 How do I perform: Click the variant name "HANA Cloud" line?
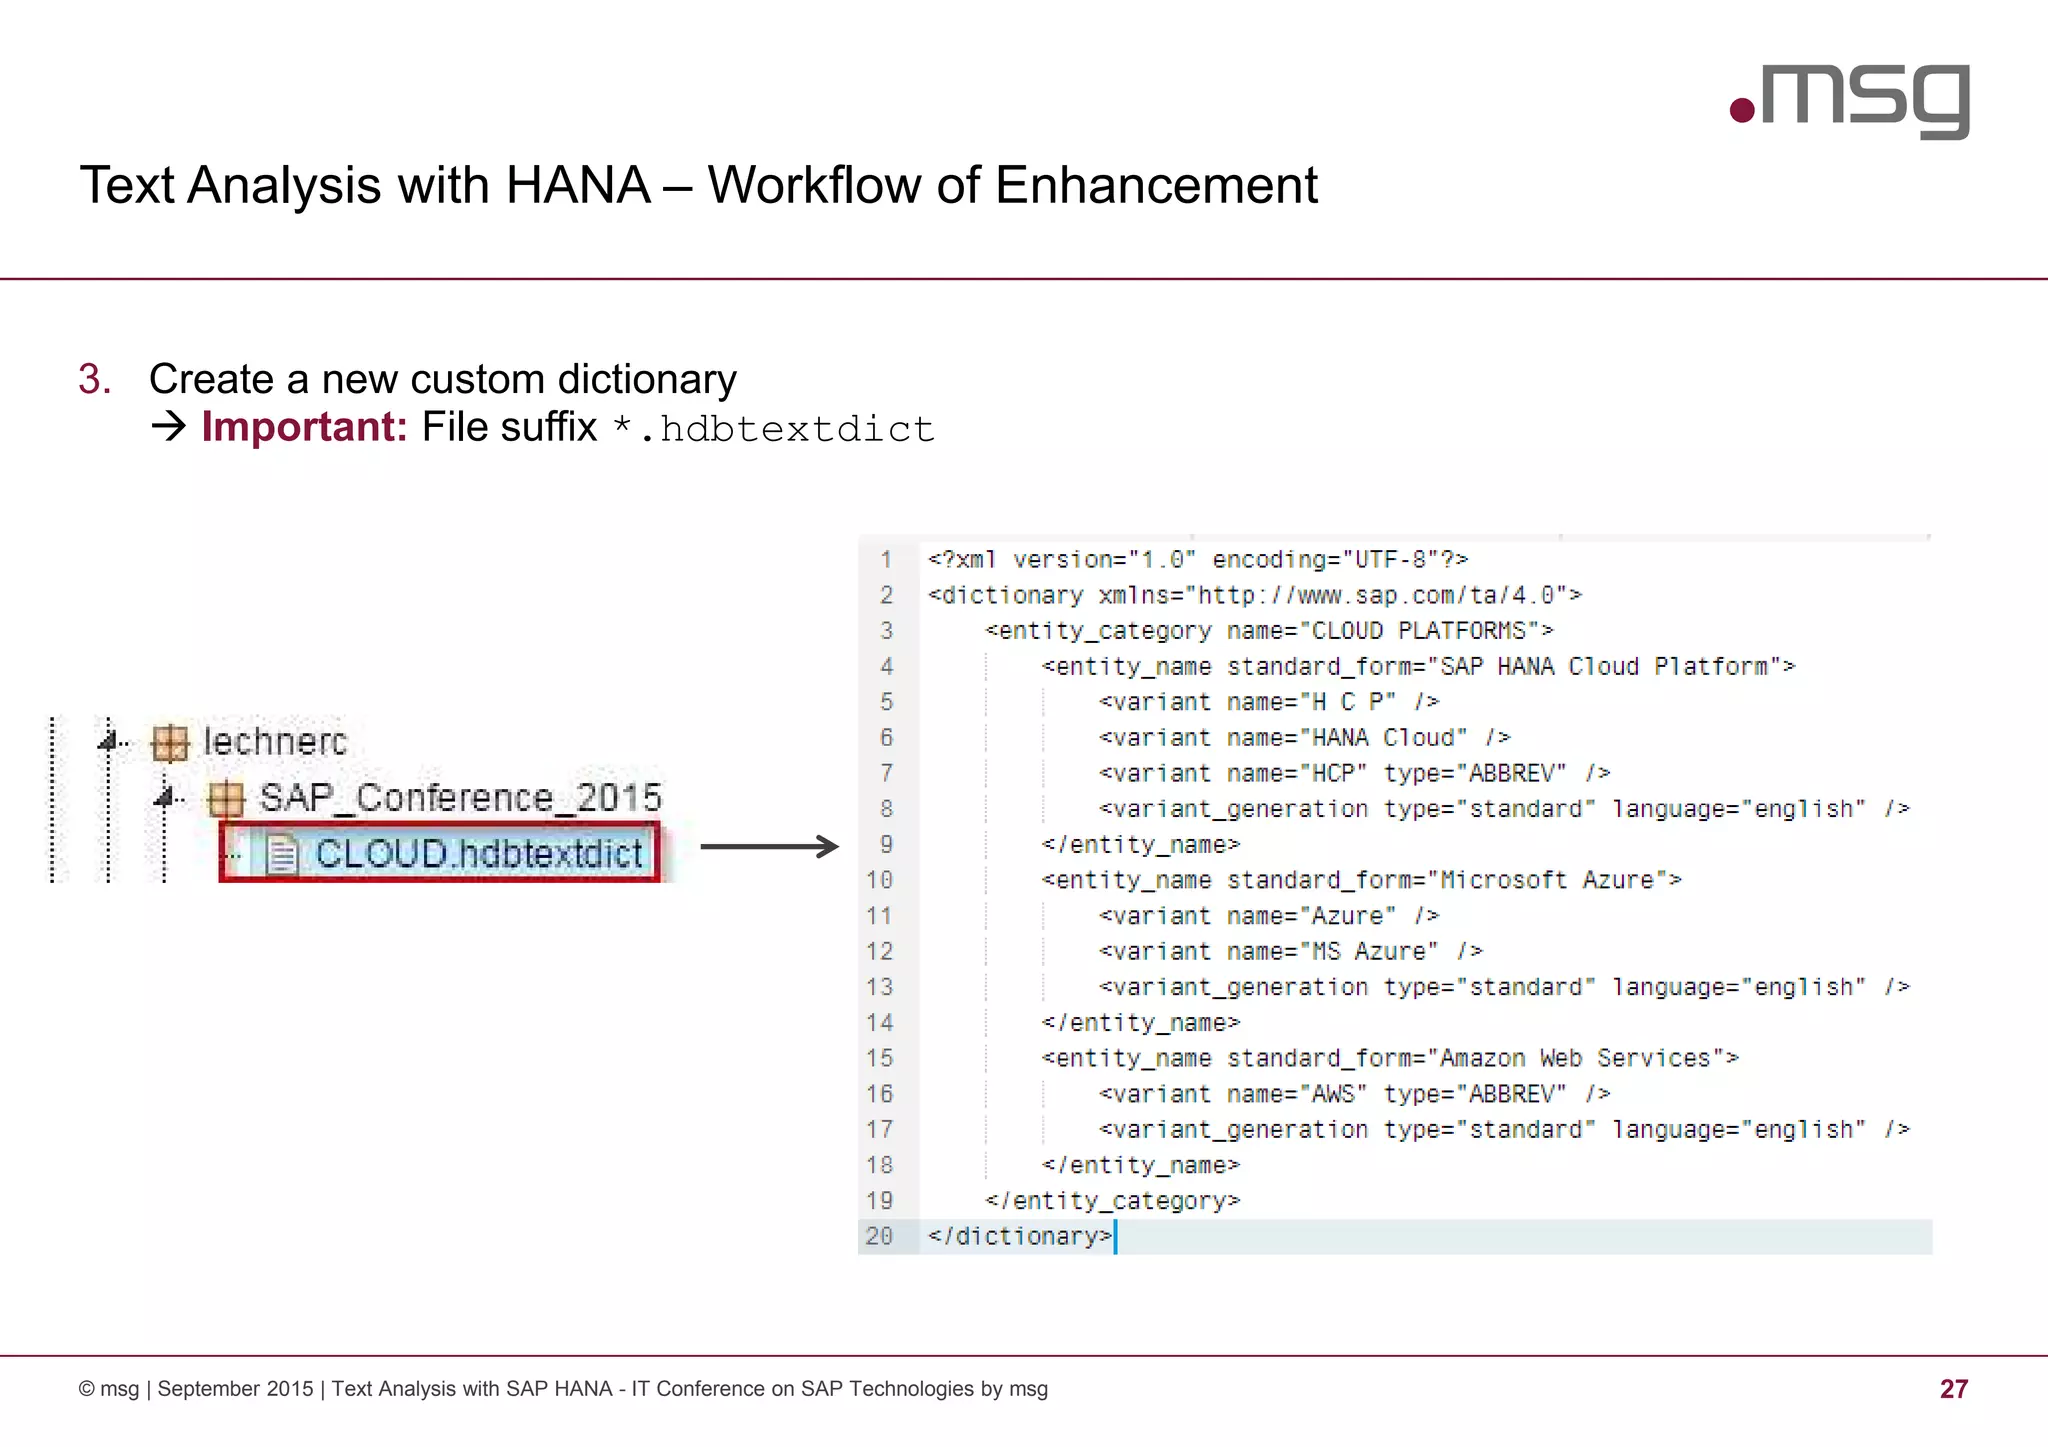click(1305, 738)
